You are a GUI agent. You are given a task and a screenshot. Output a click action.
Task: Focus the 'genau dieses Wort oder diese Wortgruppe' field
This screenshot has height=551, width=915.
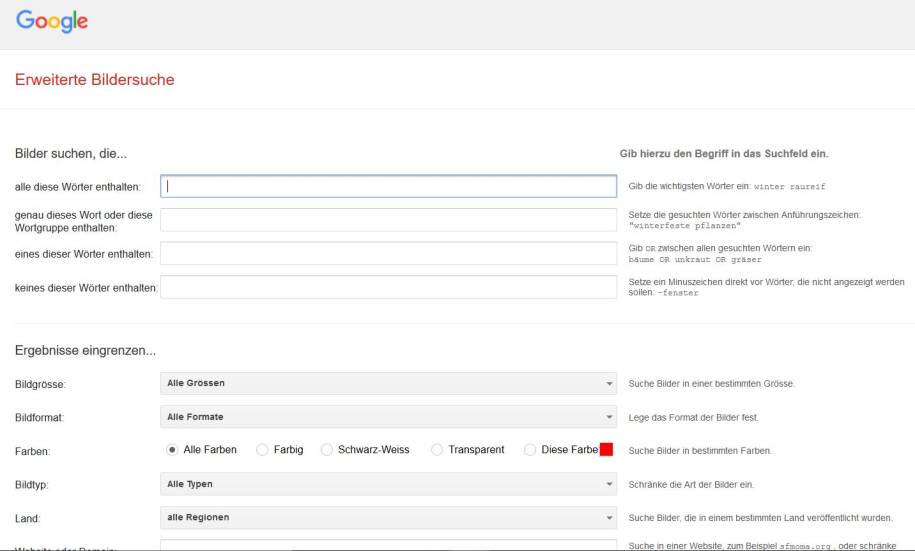[388, 220]
